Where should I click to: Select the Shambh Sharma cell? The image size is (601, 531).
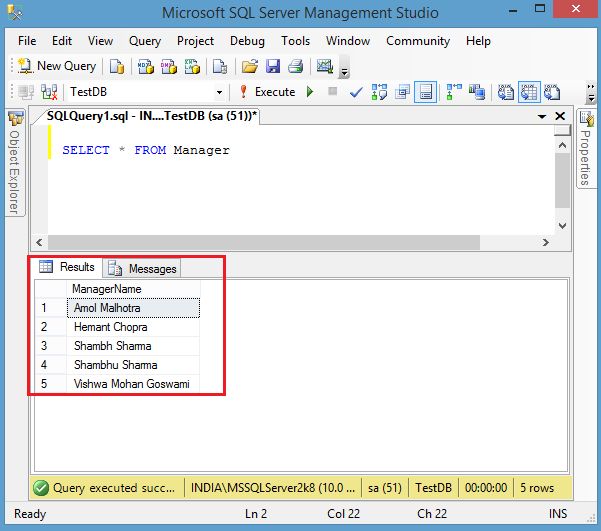(133, 346)
